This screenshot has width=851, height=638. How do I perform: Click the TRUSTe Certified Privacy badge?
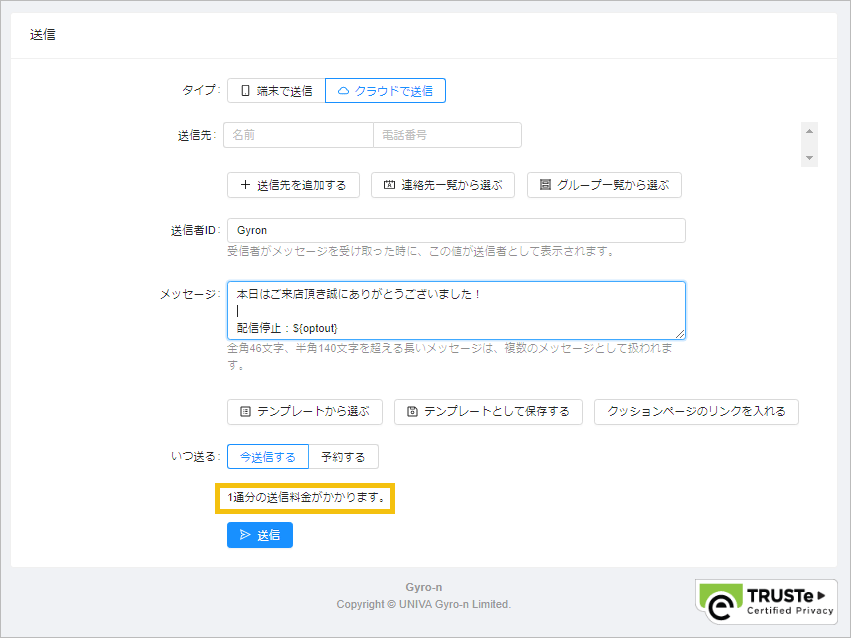tap(766, 601)
